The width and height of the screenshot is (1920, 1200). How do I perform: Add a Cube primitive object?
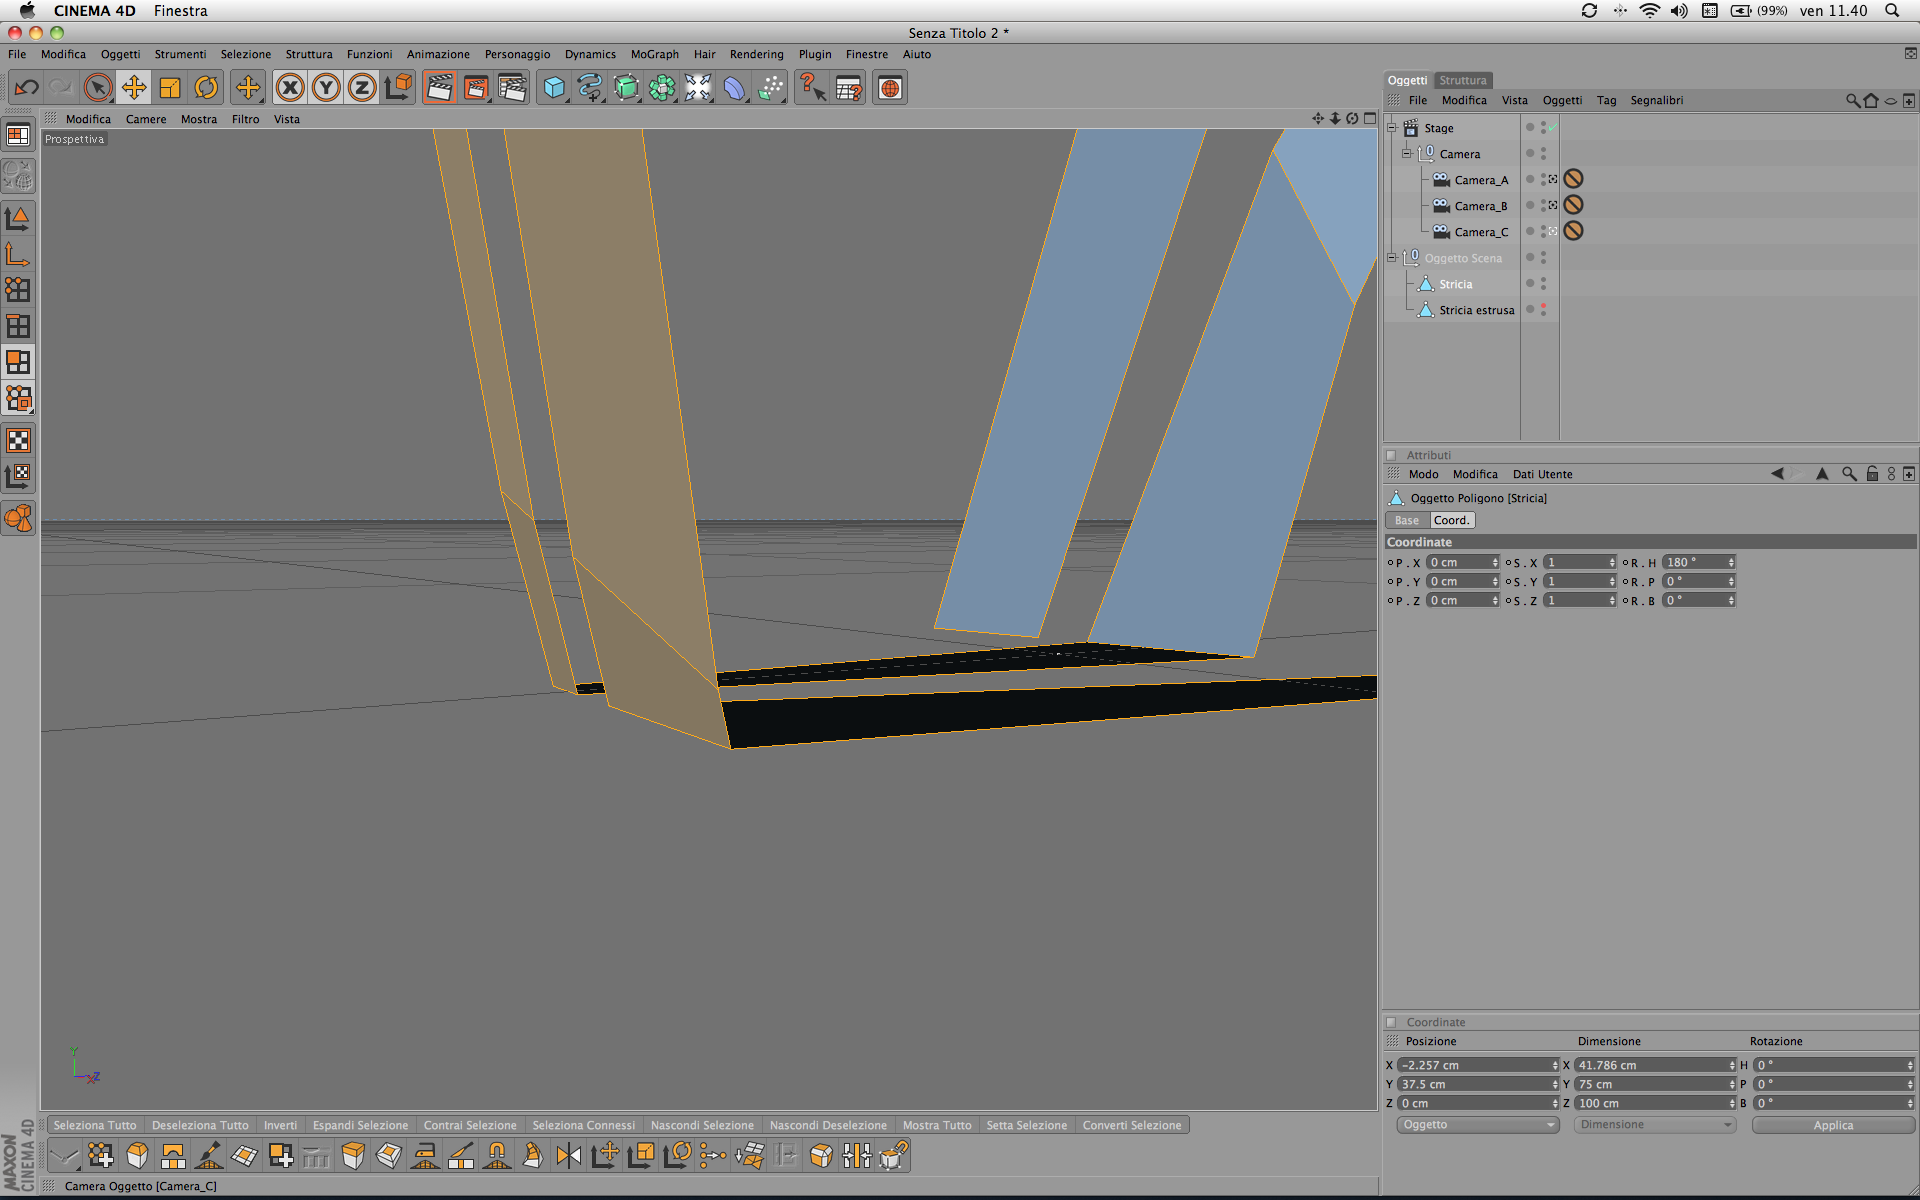coord(553,88)
